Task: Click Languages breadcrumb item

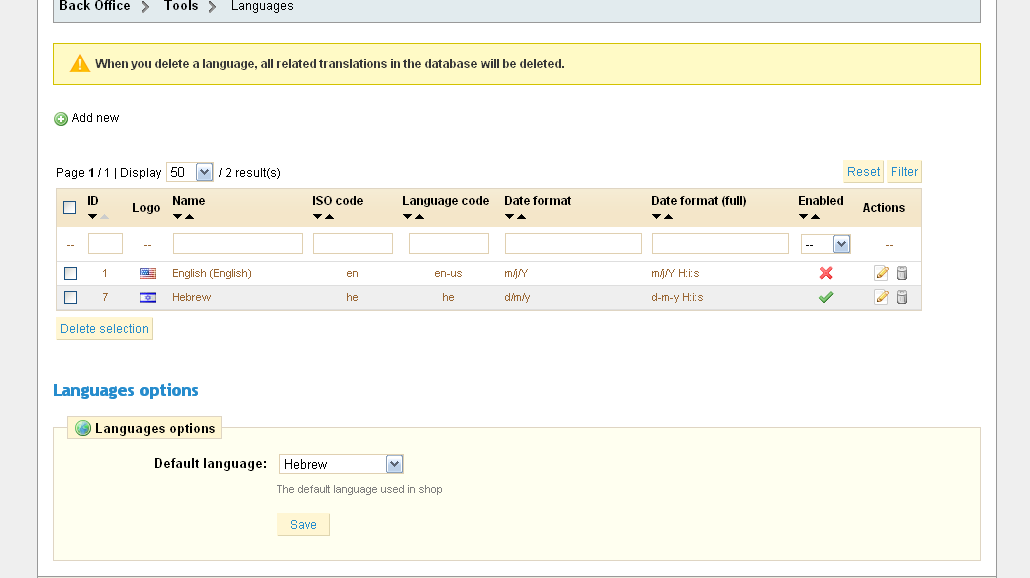Action: [262, 6]
